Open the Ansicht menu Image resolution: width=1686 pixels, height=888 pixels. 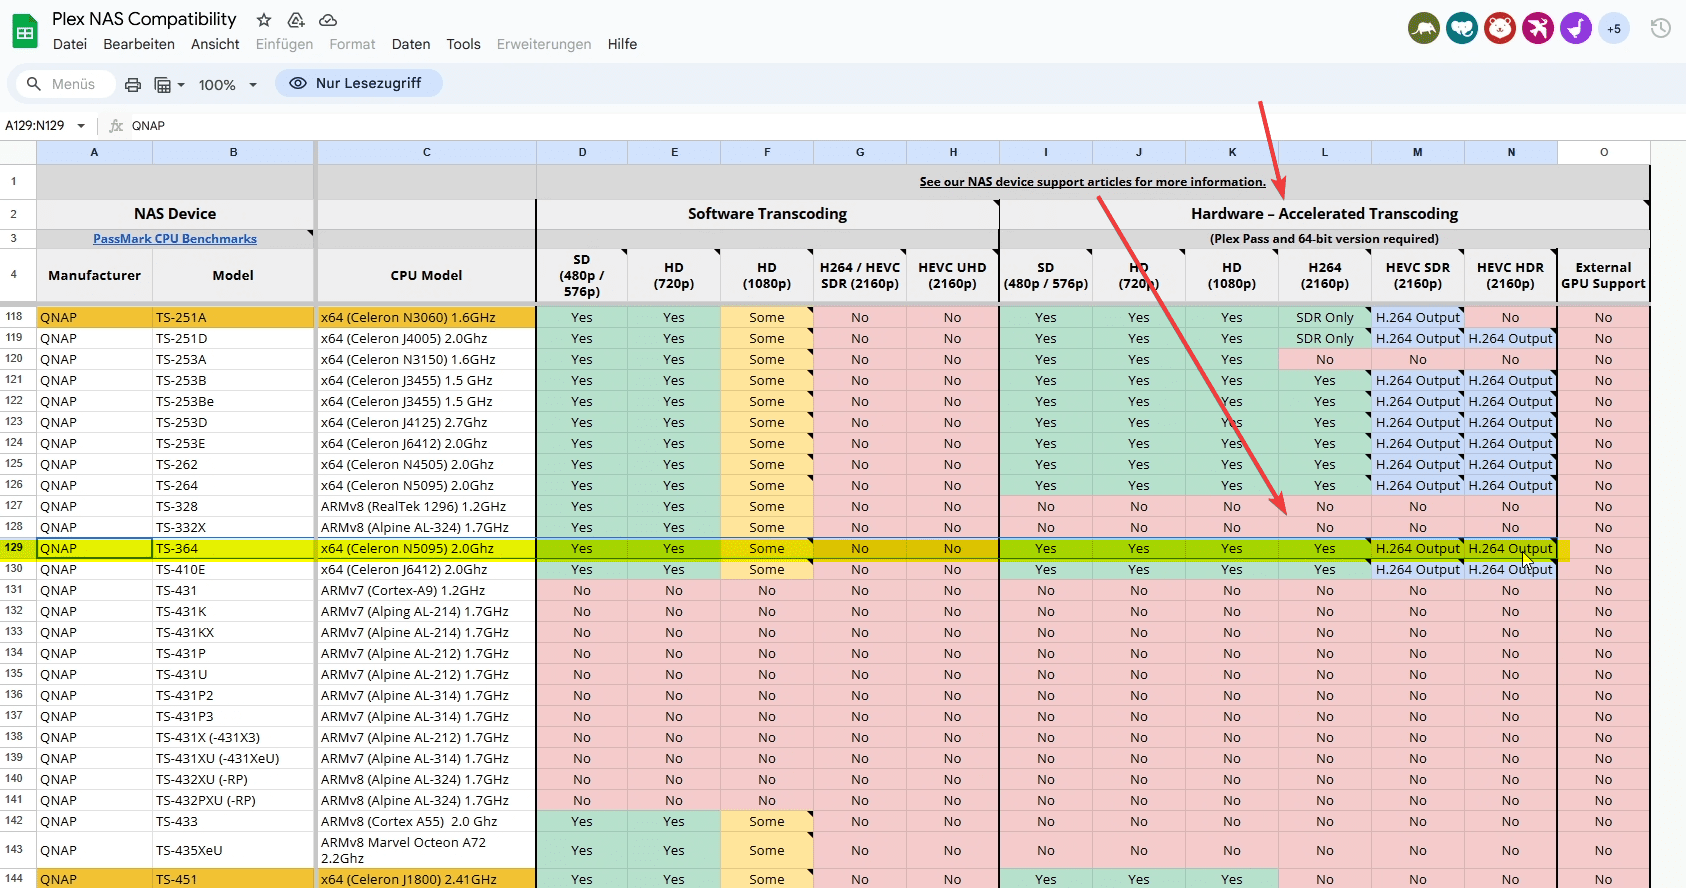coord(215,44)
